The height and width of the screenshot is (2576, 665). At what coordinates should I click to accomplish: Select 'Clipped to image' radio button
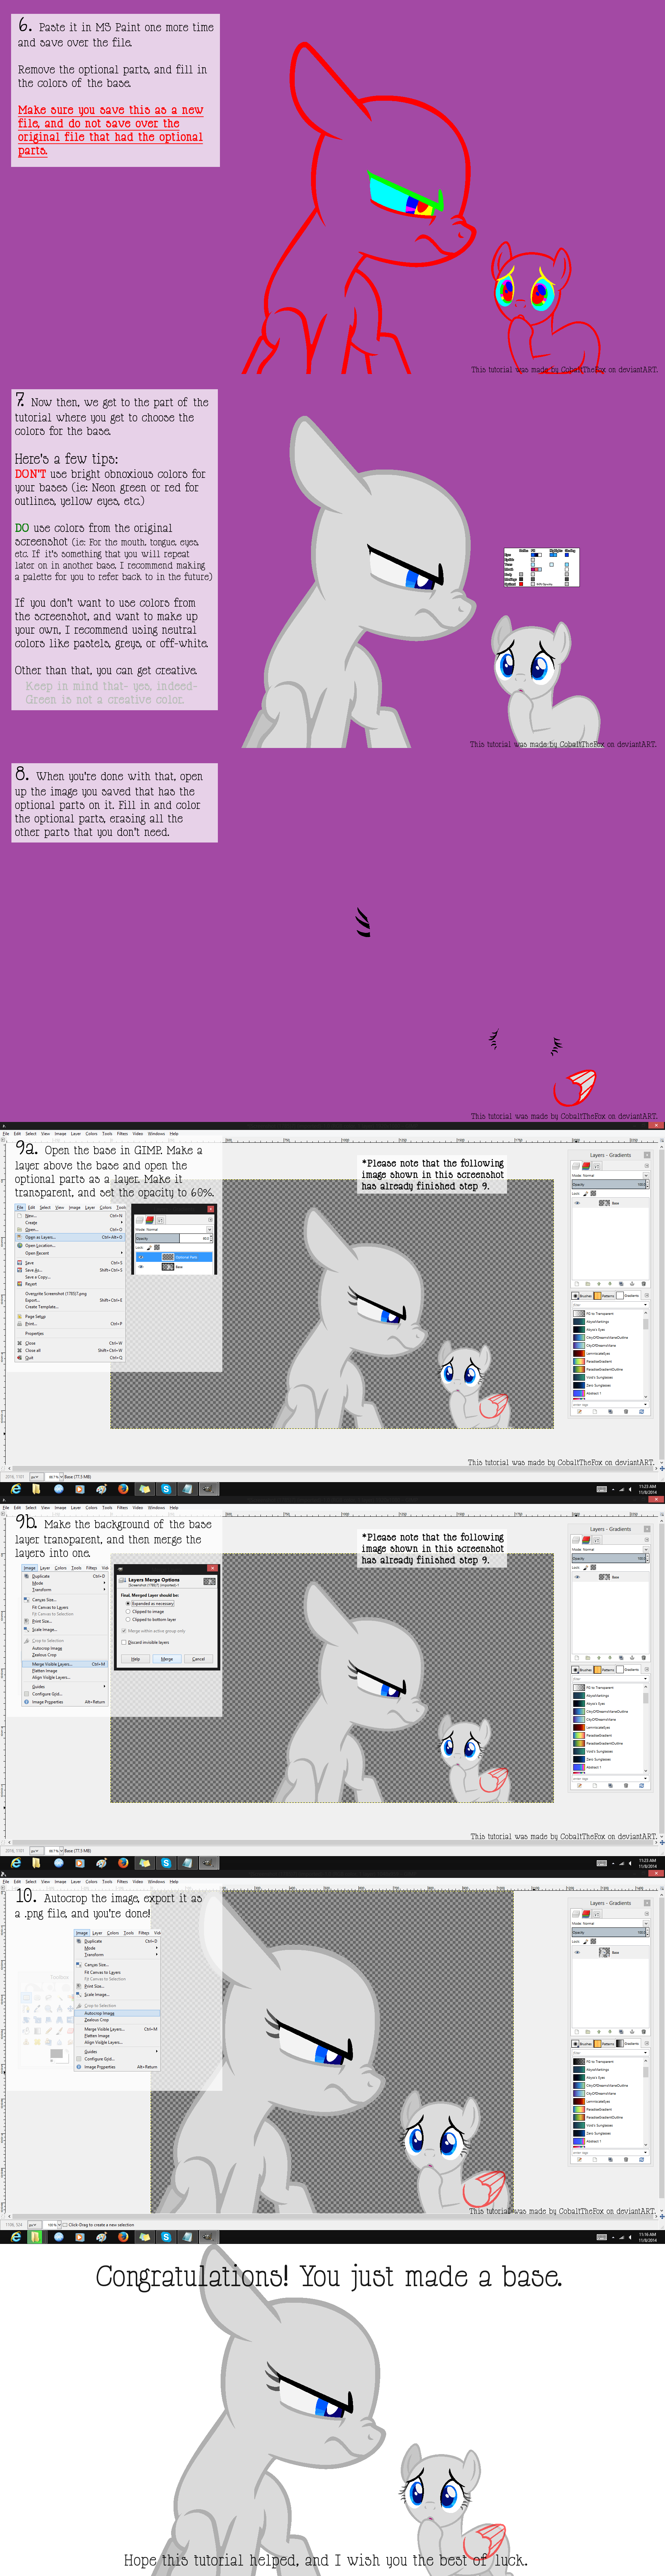(x=145, y=1612)
